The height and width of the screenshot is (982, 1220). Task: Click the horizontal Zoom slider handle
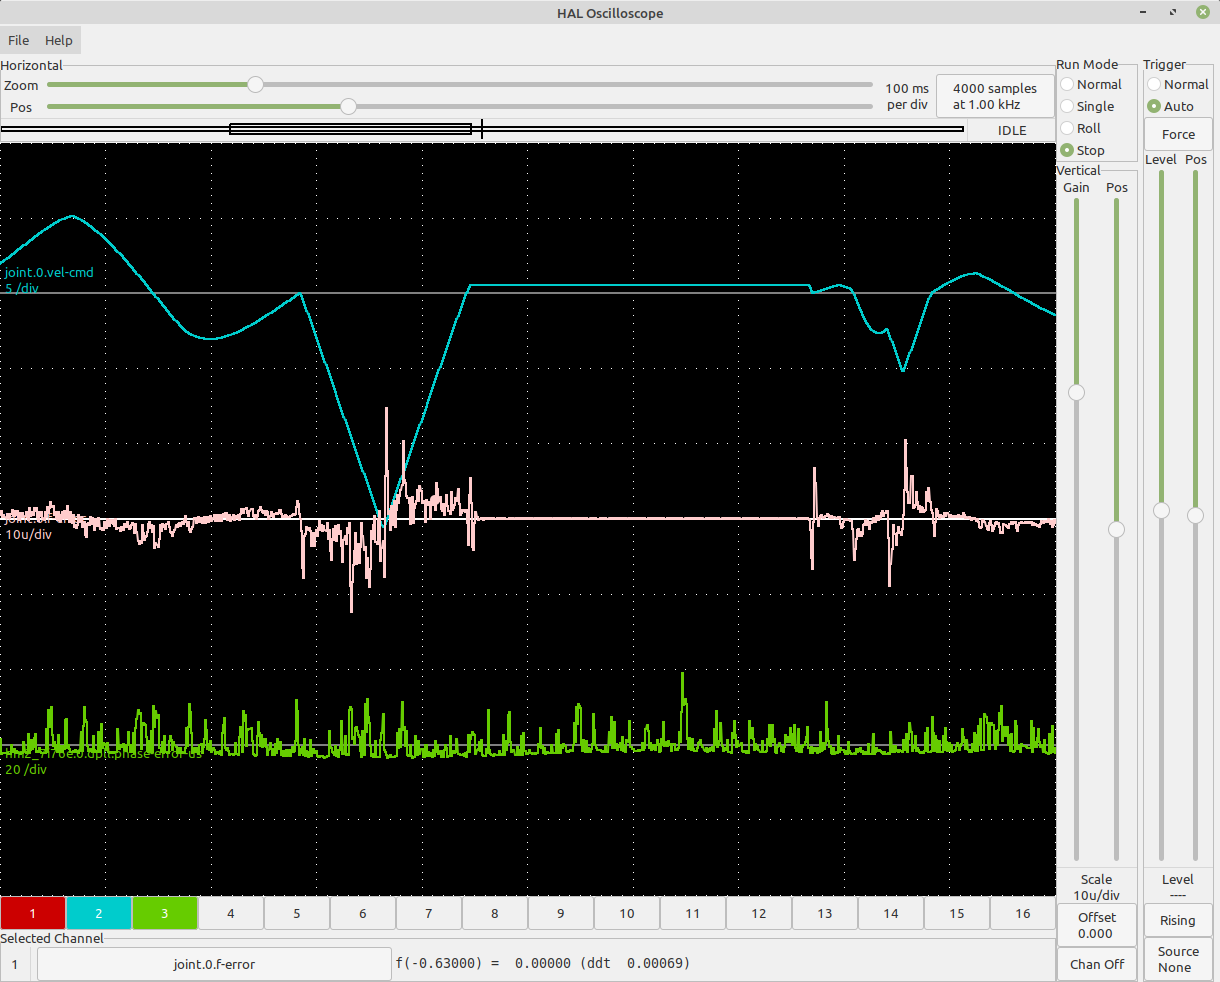coord(255,85)
